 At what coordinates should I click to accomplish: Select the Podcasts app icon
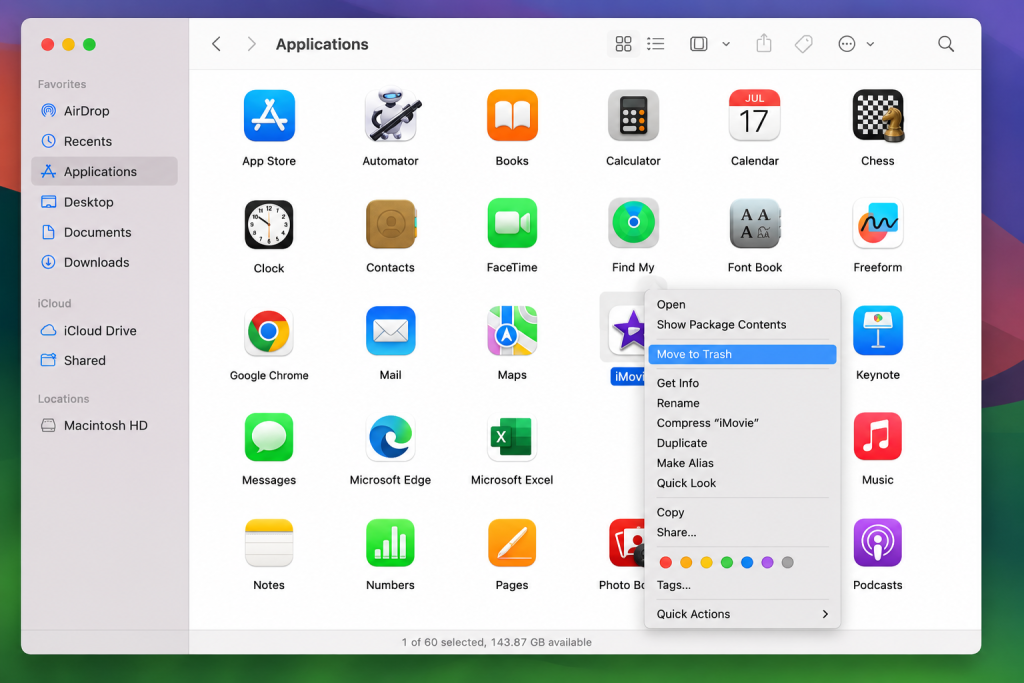point(878,543)
